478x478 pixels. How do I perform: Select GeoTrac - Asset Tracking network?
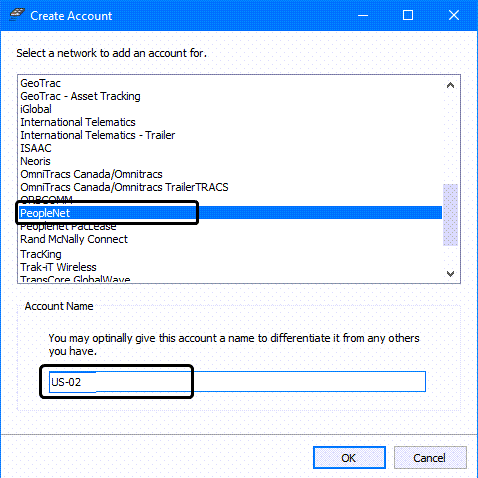tap(231, 96)
